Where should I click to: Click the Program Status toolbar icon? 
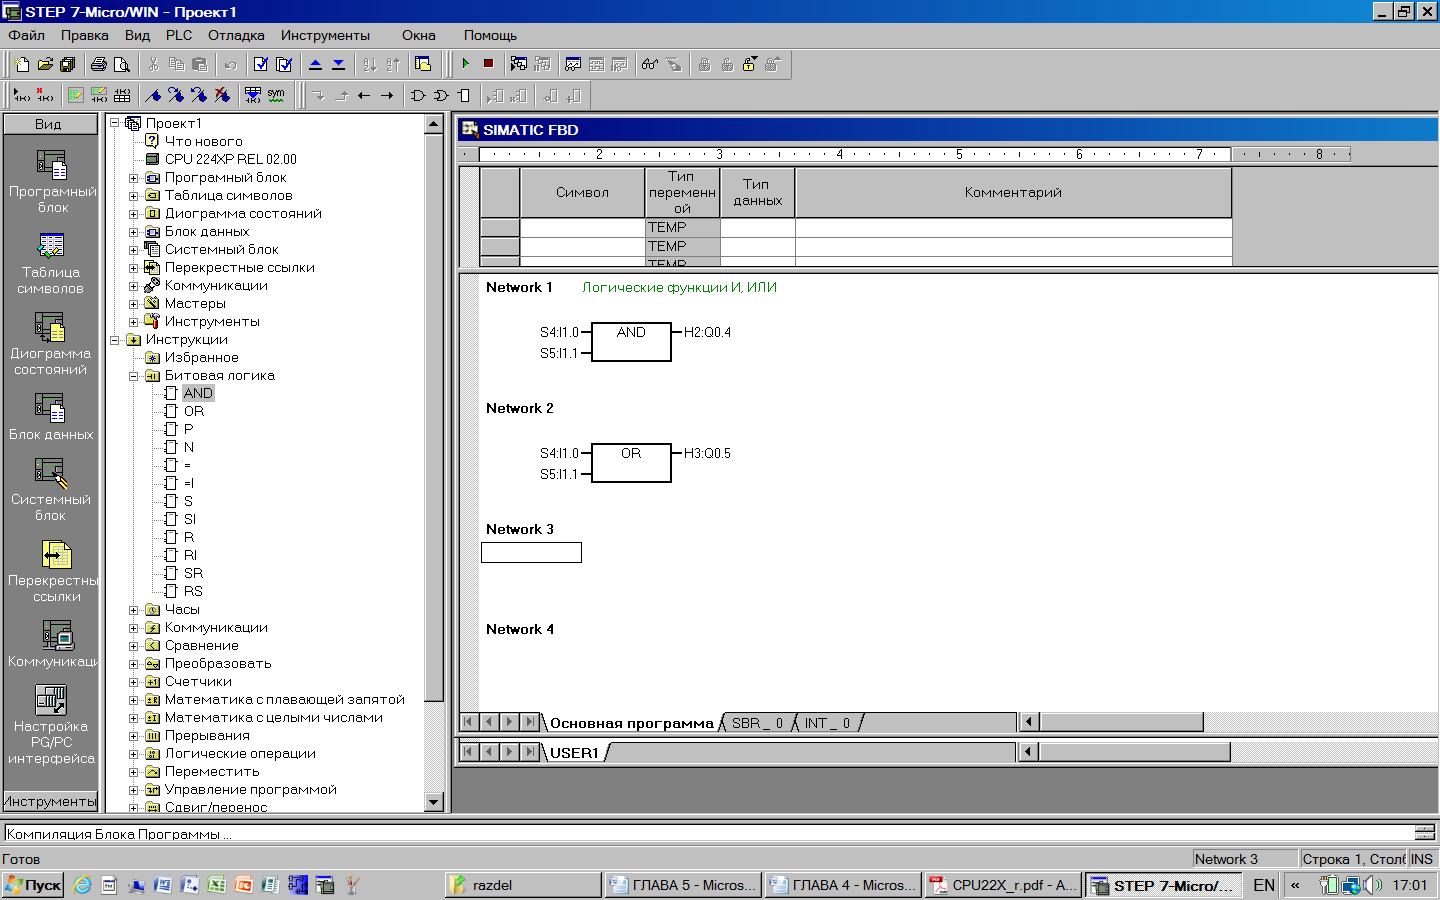click(x=518, y=64)
